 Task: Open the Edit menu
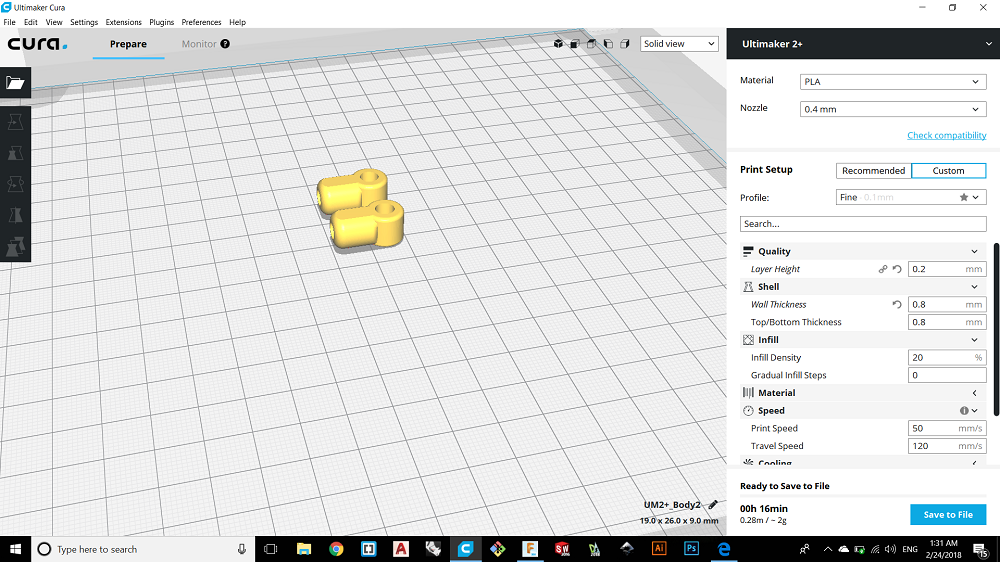pos(31,22)
